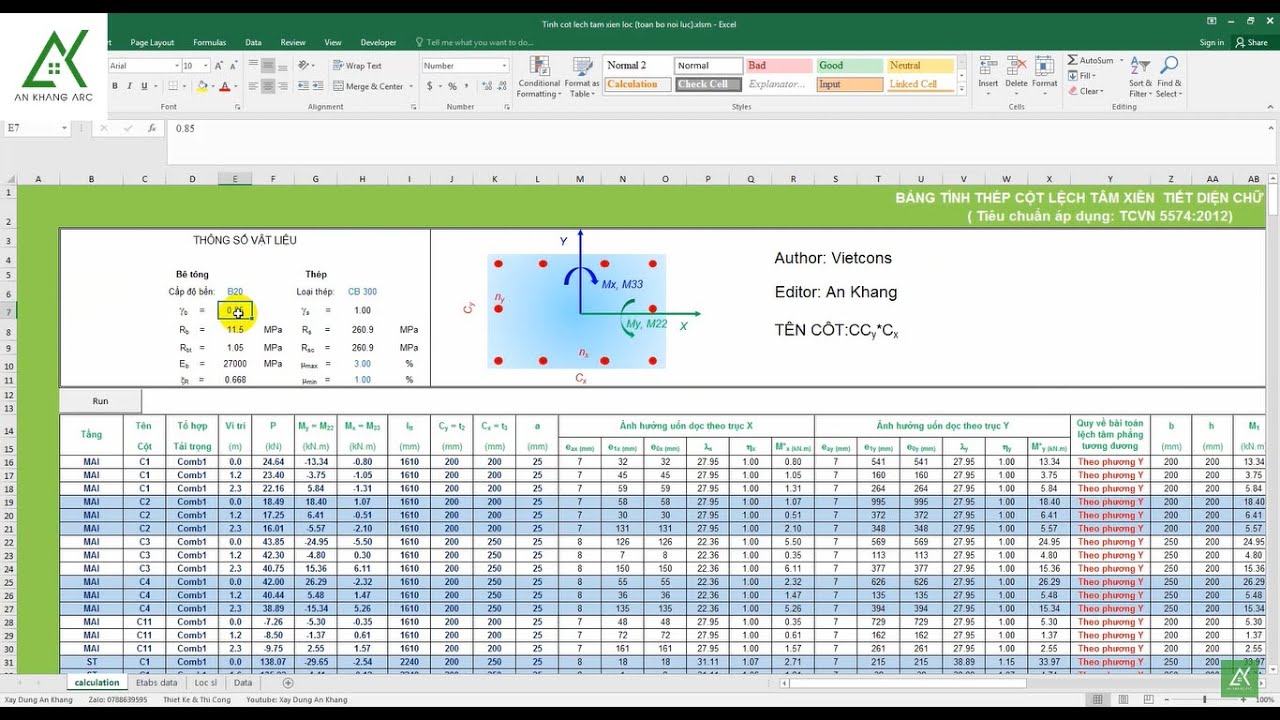Expand the Name Box dropdown

tap(64, 128)
